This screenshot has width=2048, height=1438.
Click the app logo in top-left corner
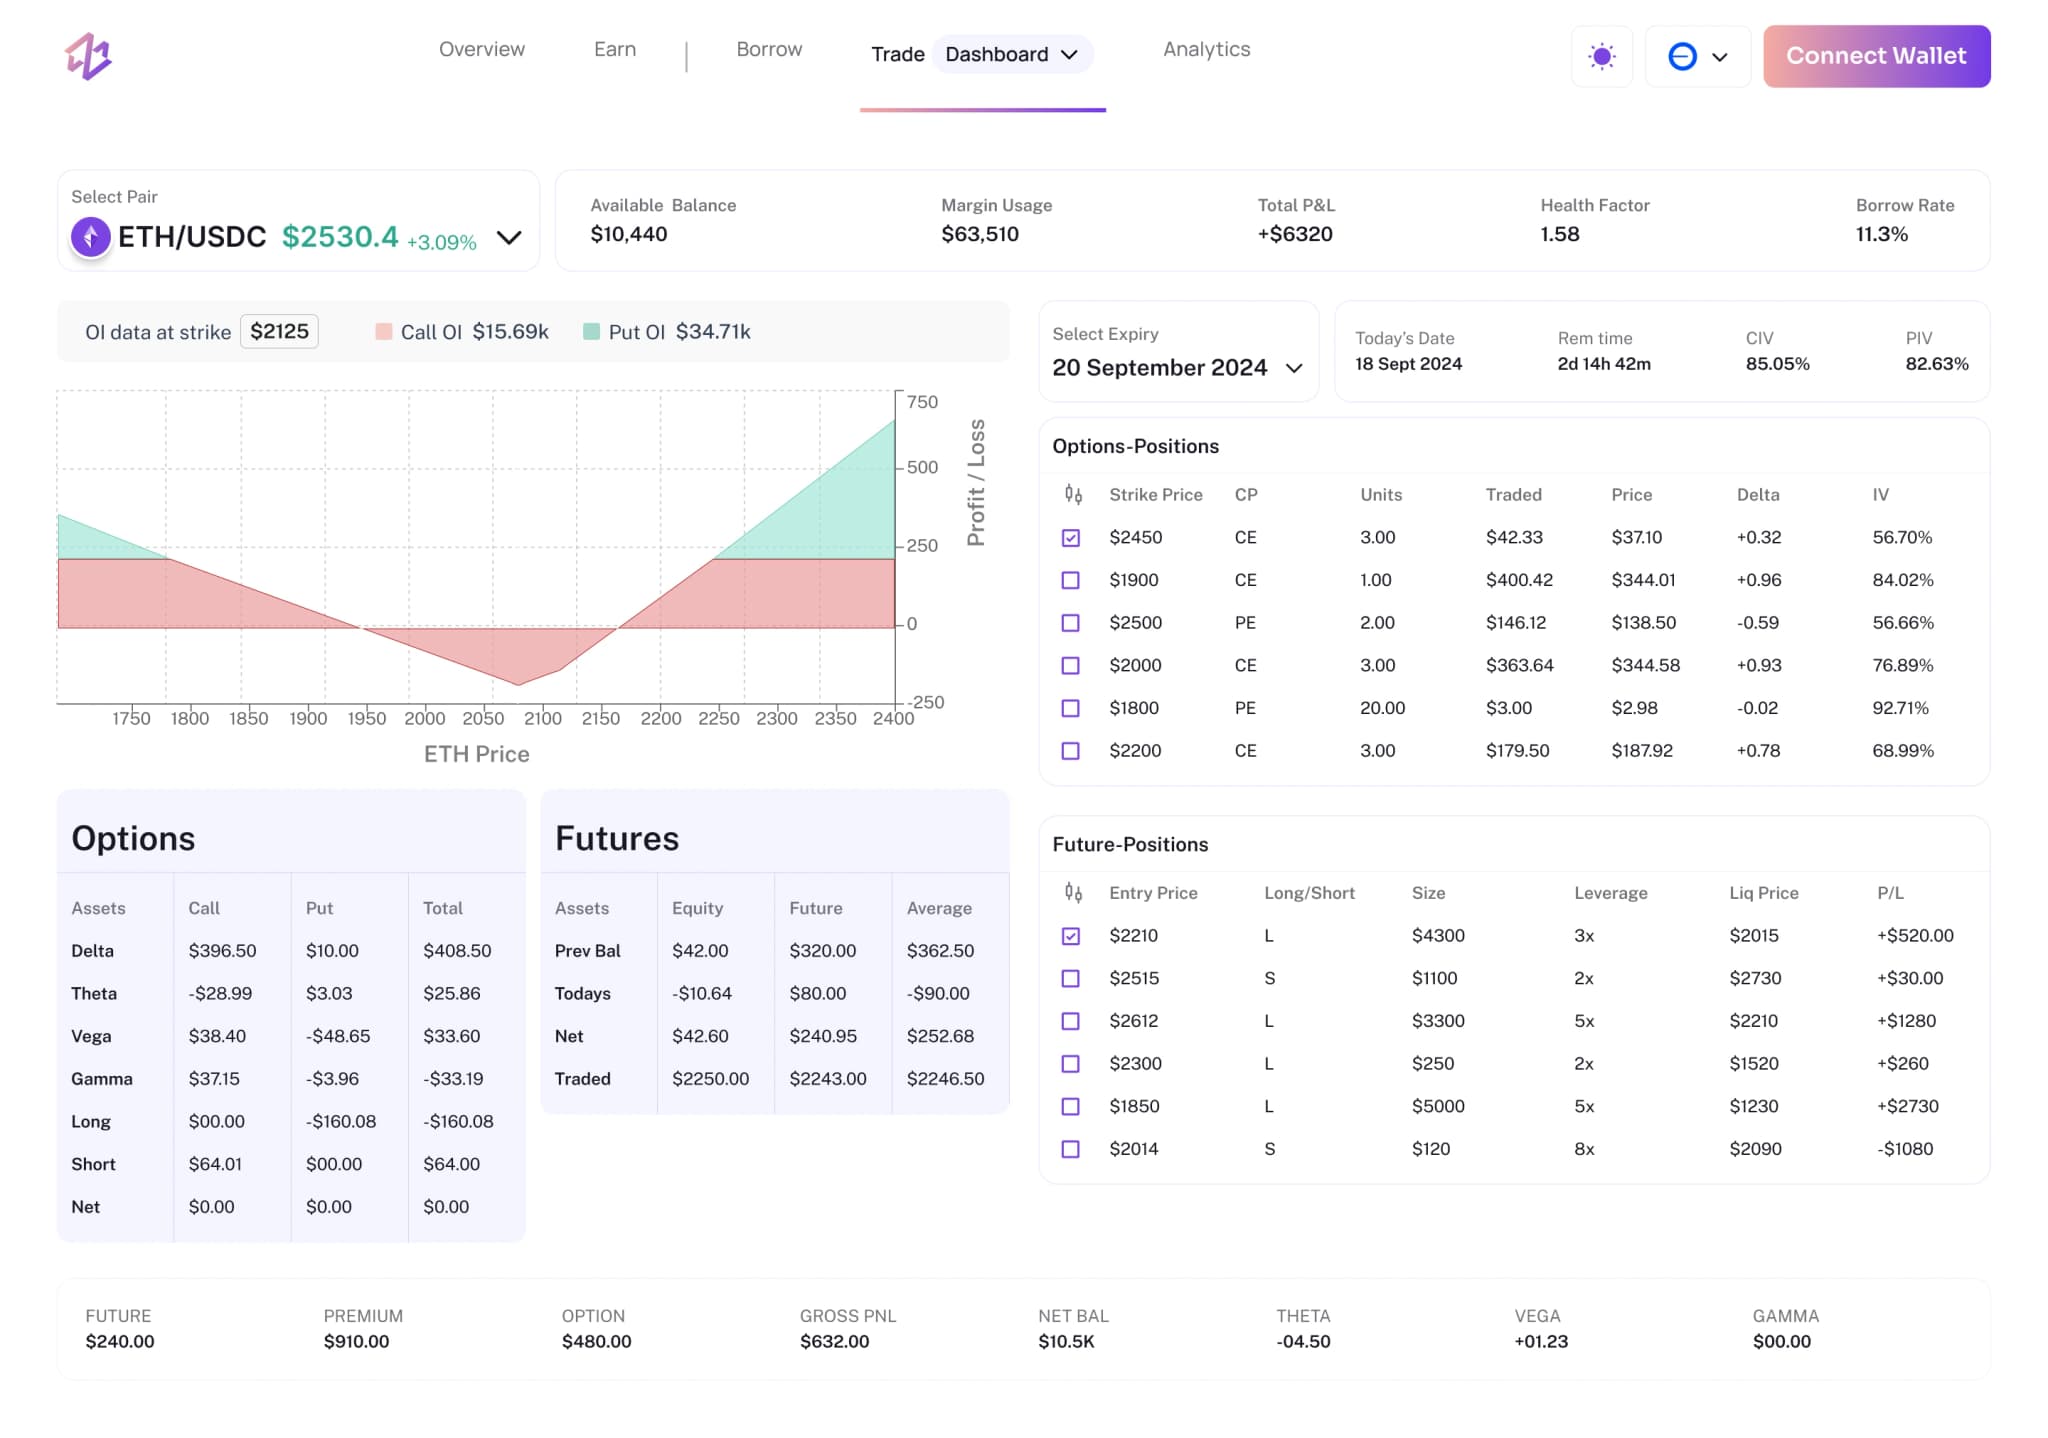90,56
